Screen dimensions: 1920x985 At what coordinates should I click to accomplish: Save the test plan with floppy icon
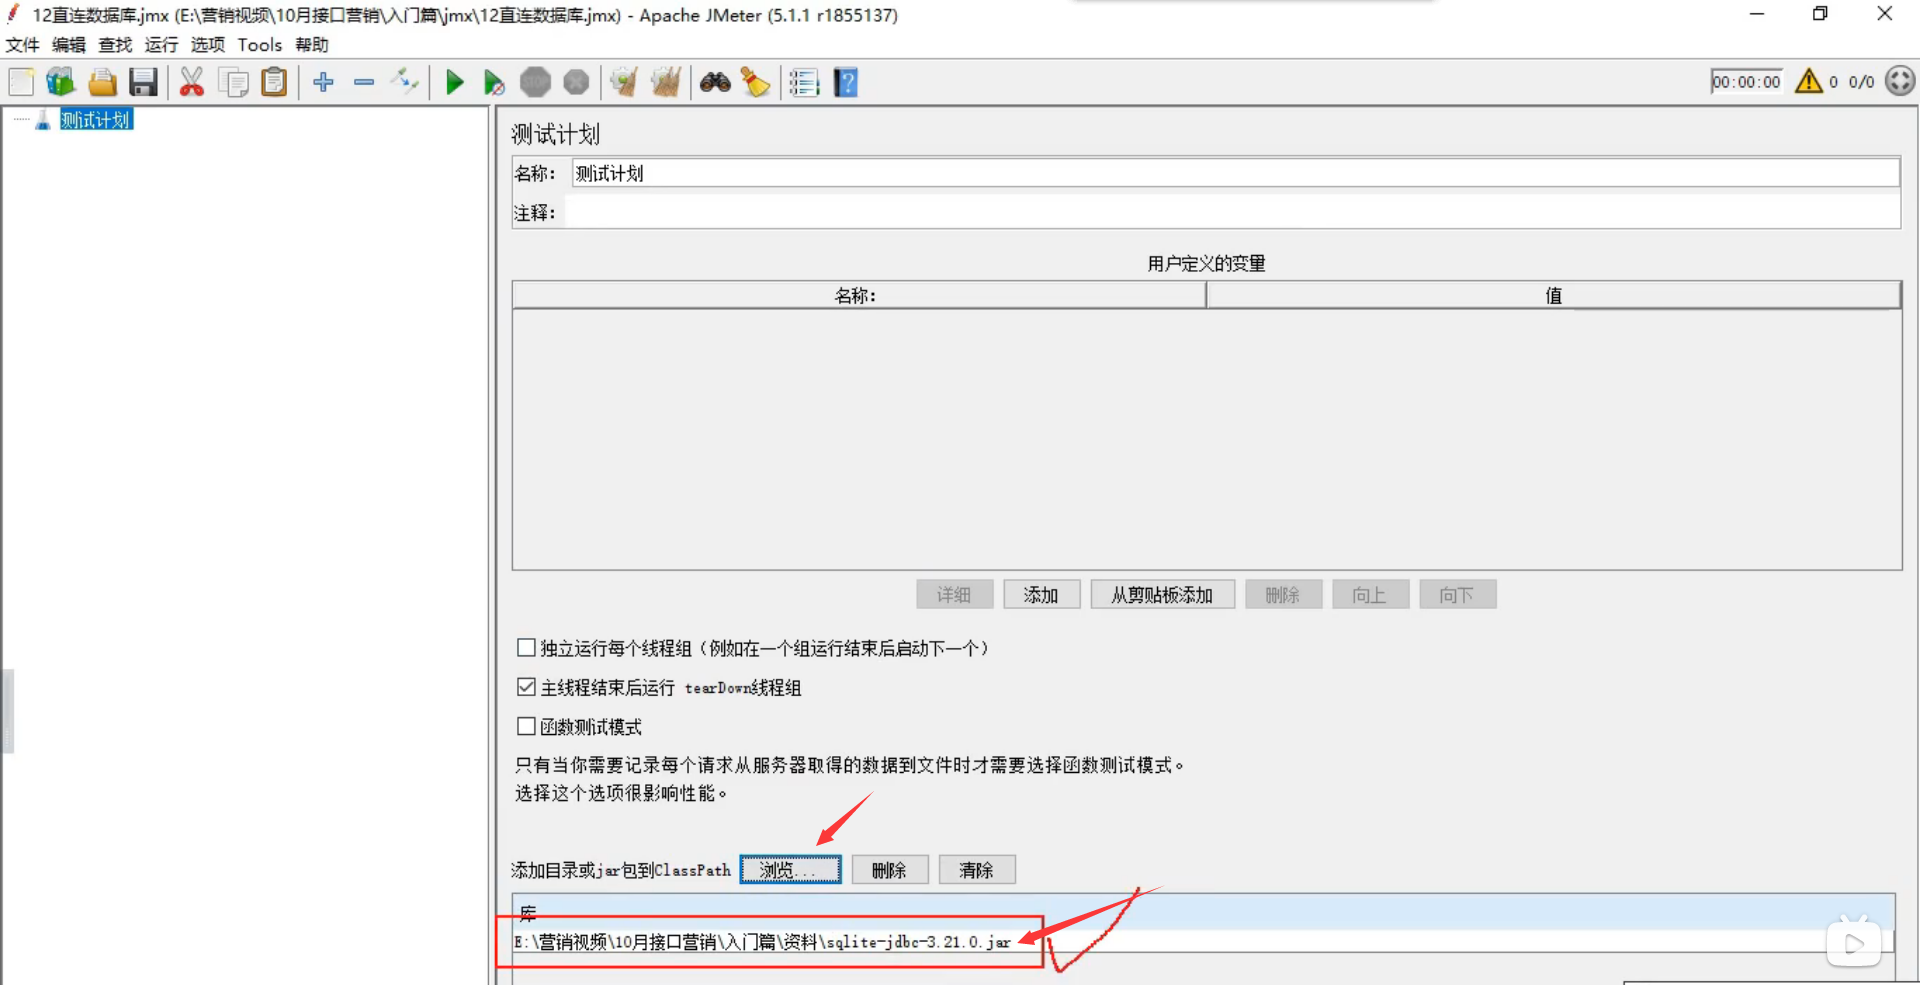[x=143, y=82]
